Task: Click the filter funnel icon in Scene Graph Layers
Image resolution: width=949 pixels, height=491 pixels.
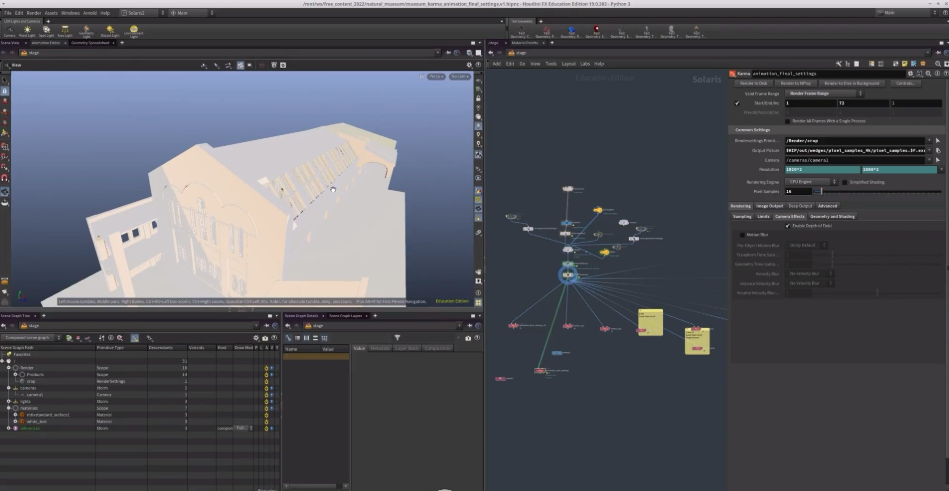Action: point(397,338)
